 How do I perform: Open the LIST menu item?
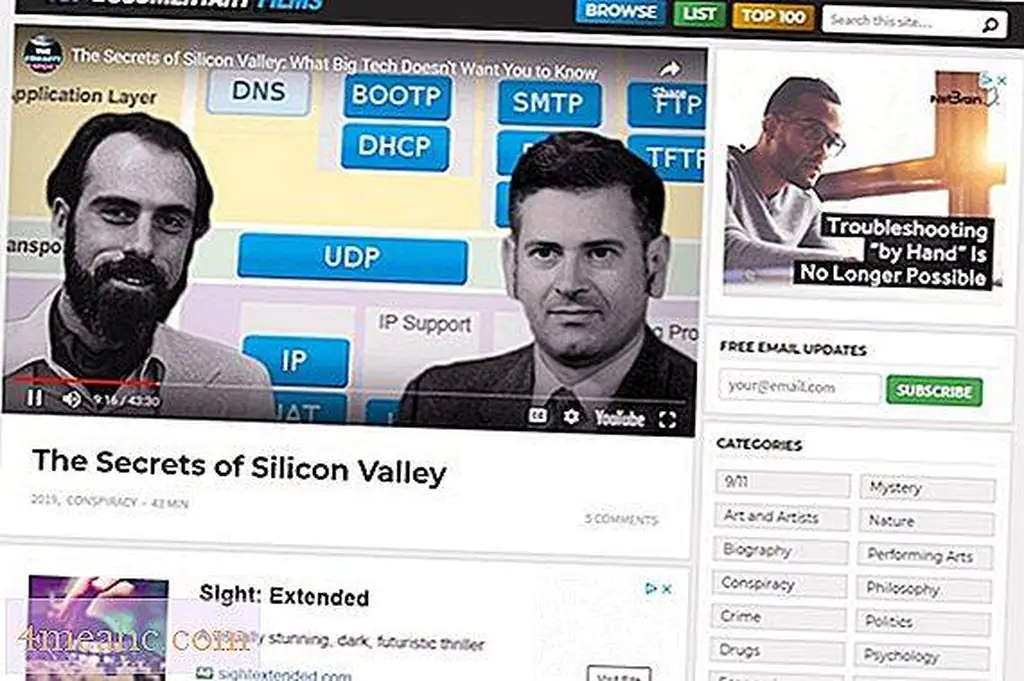699,13
